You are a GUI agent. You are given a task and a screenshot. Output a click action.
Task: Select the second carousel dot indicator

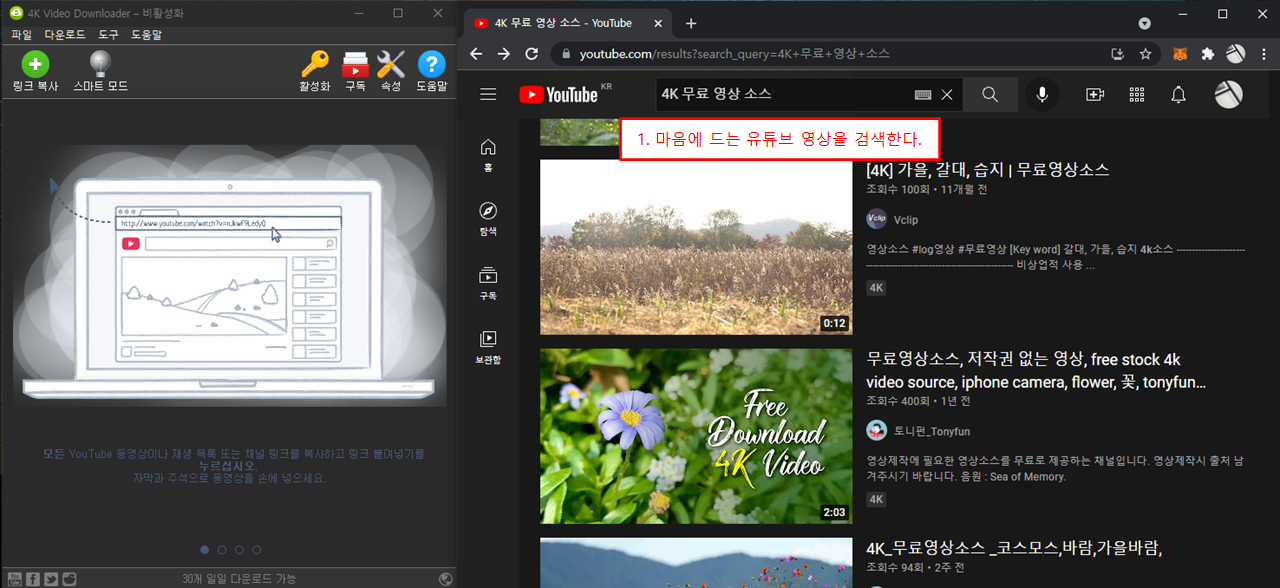click(222, 549)
